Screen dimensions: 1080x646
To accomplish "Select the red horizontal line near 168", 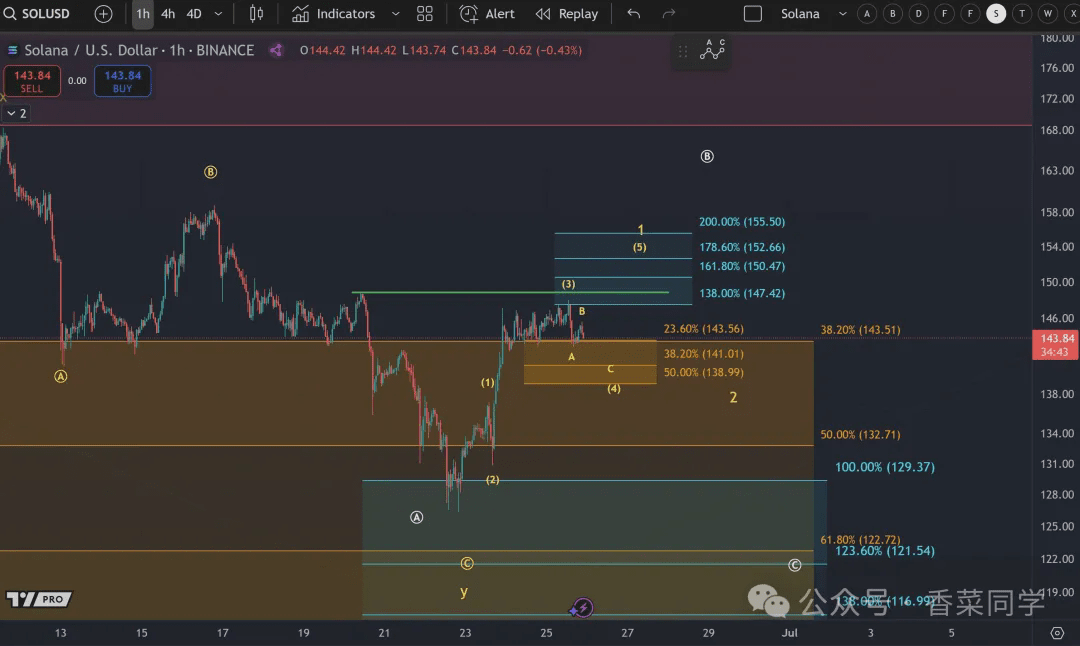I will (x=517, y=125).
